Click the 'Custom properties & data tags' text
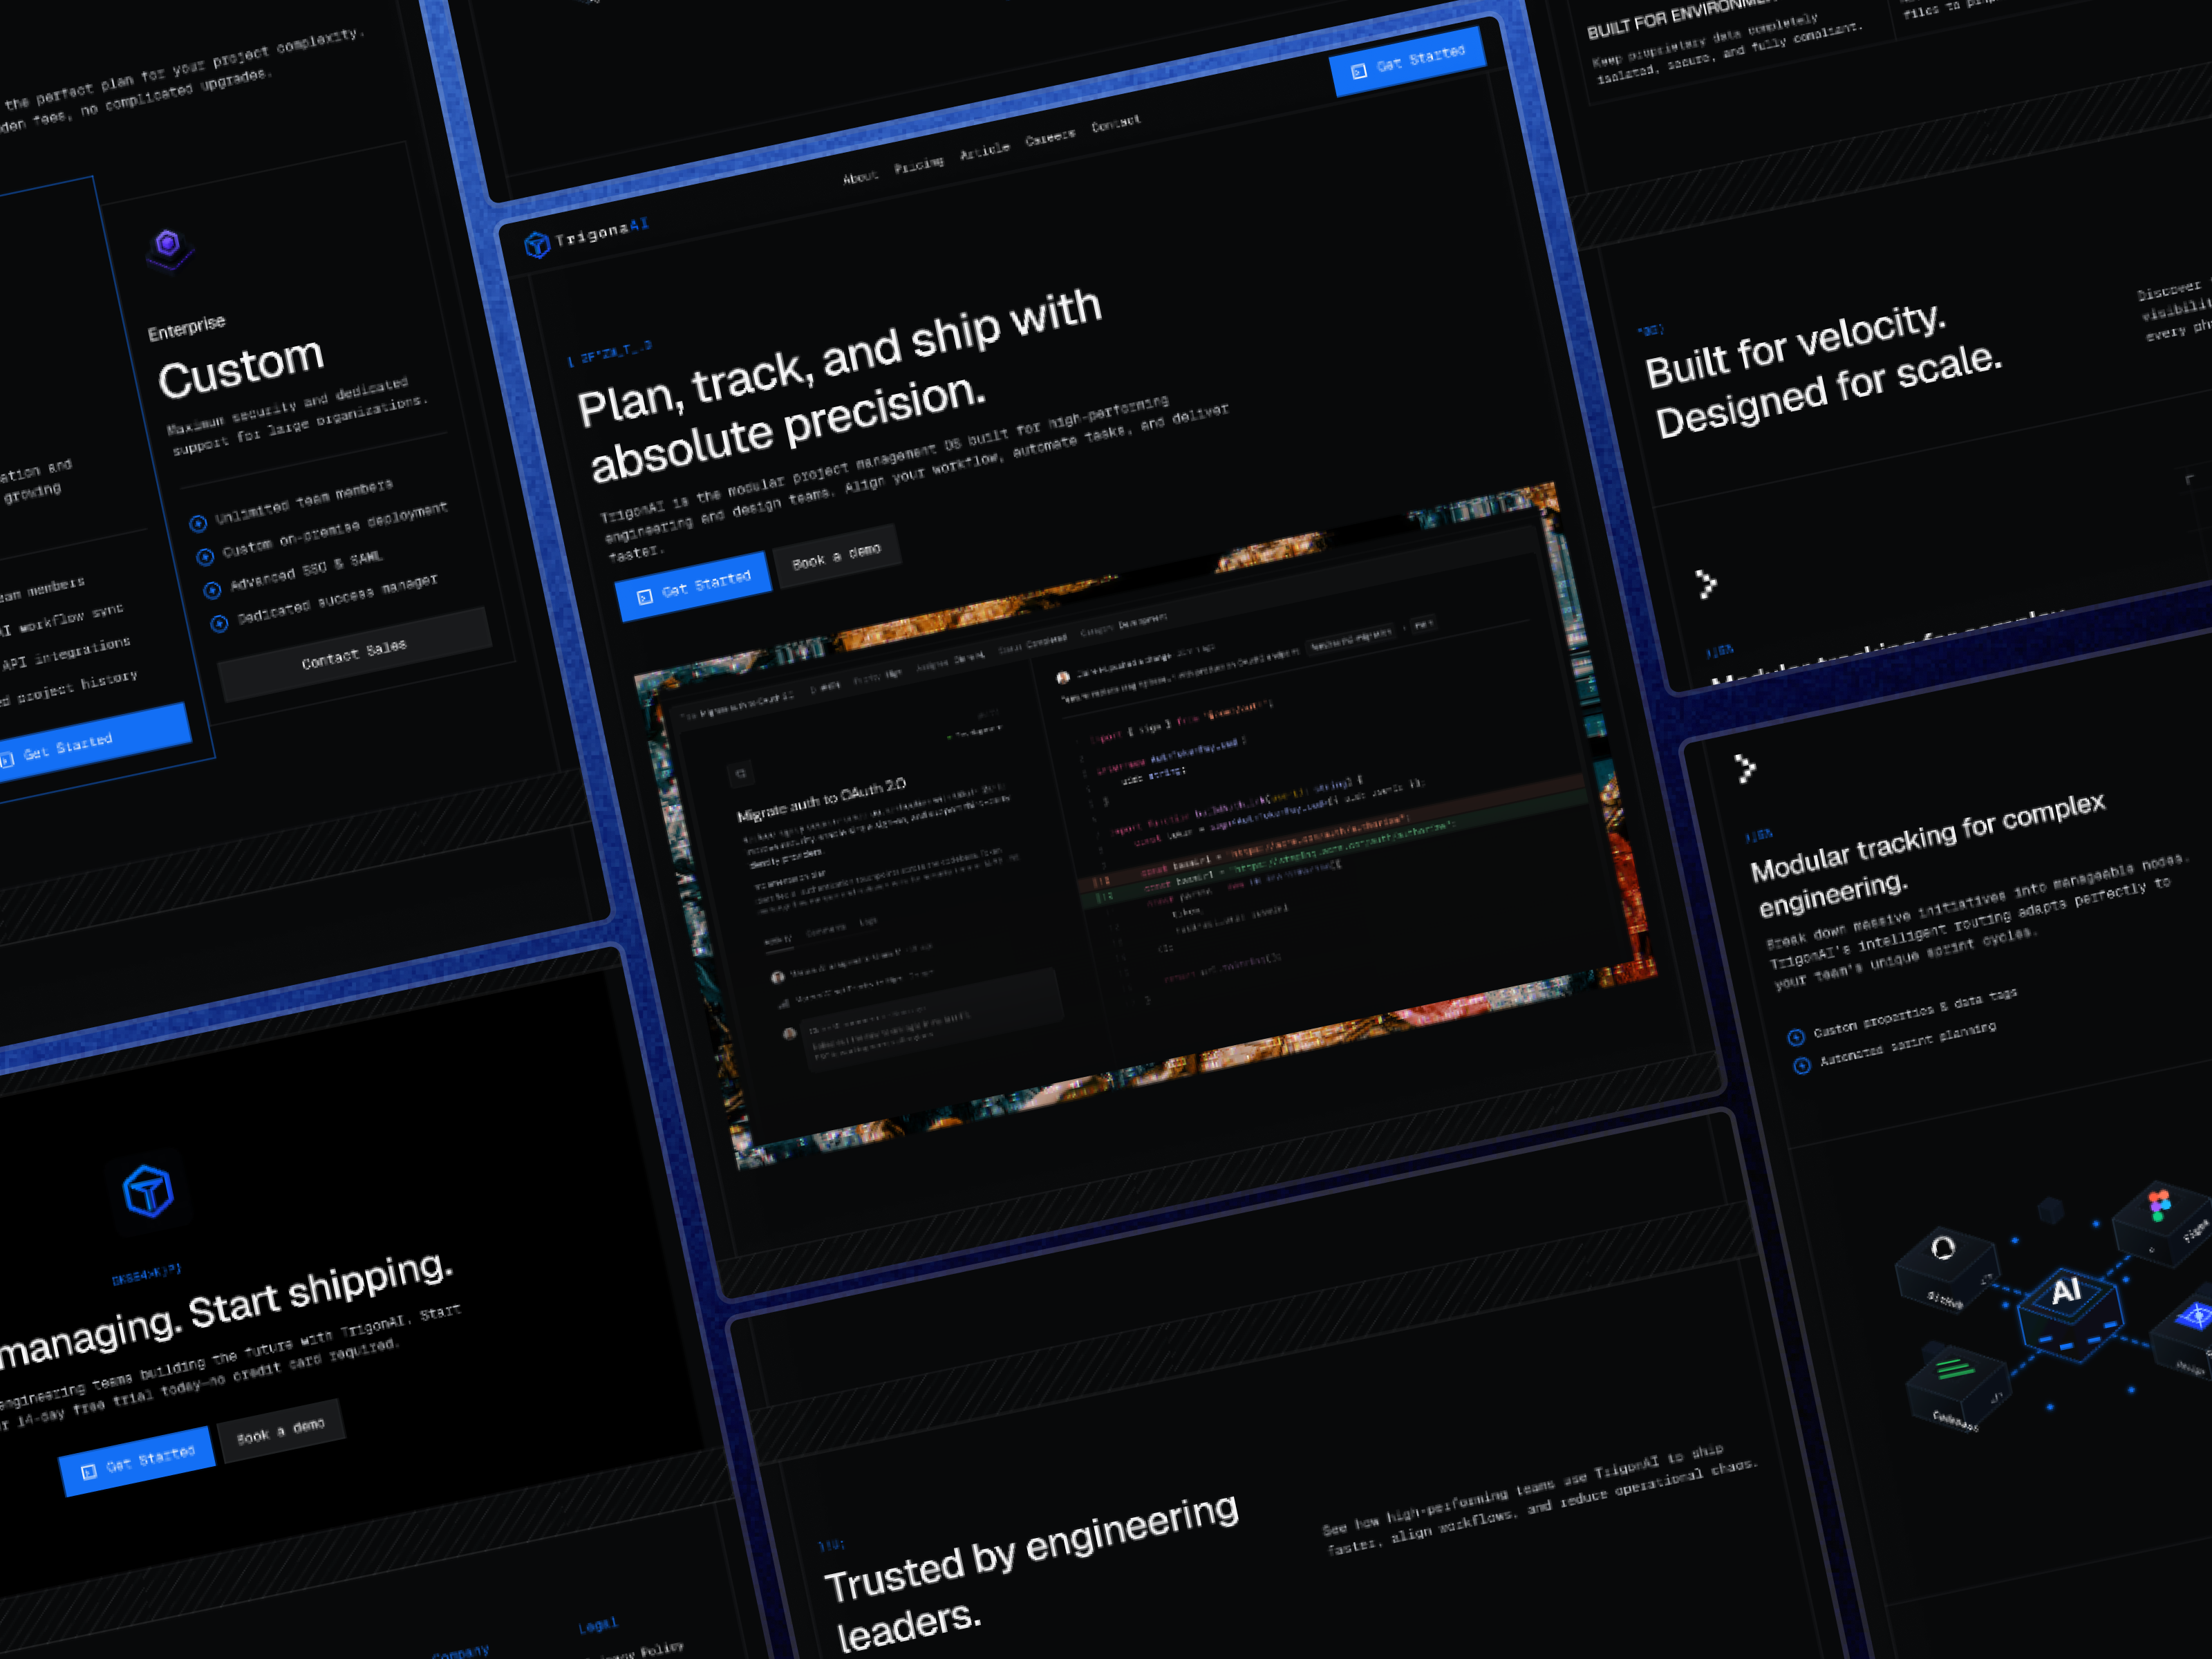2212x1659 pixels. click(x=1915, y=1012)
